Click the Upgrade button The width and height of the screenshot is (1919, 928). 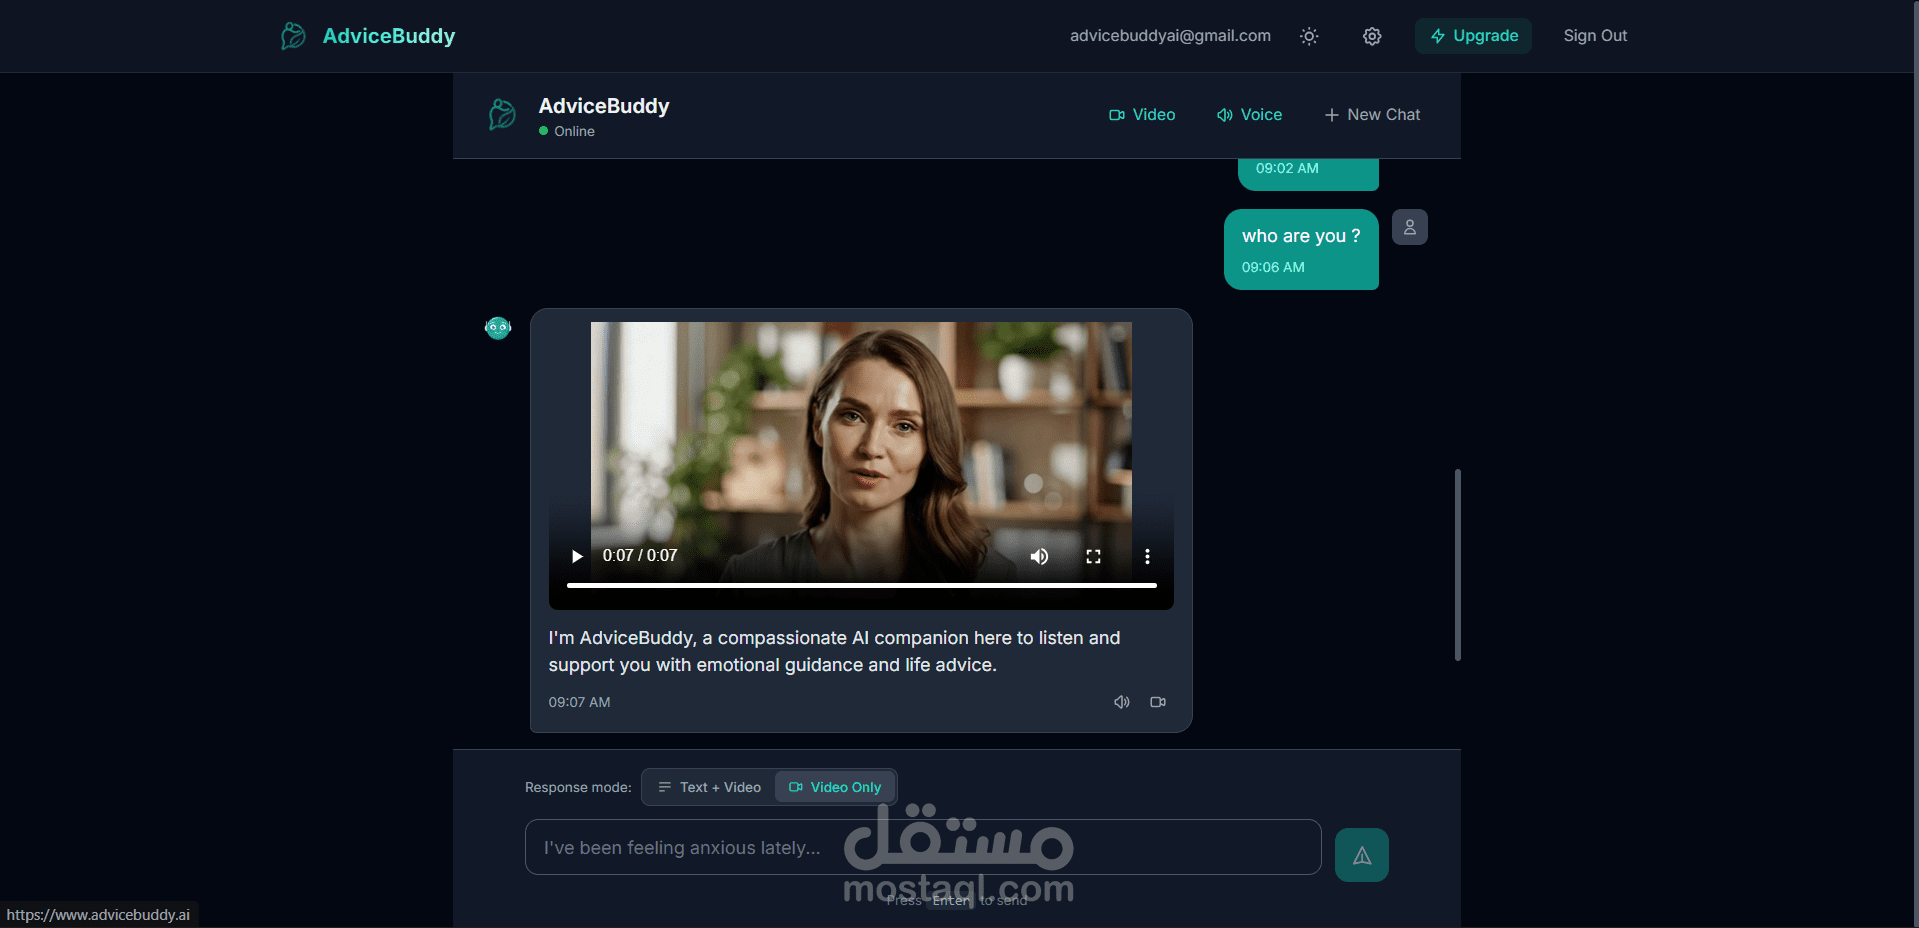coord(1473,36)
